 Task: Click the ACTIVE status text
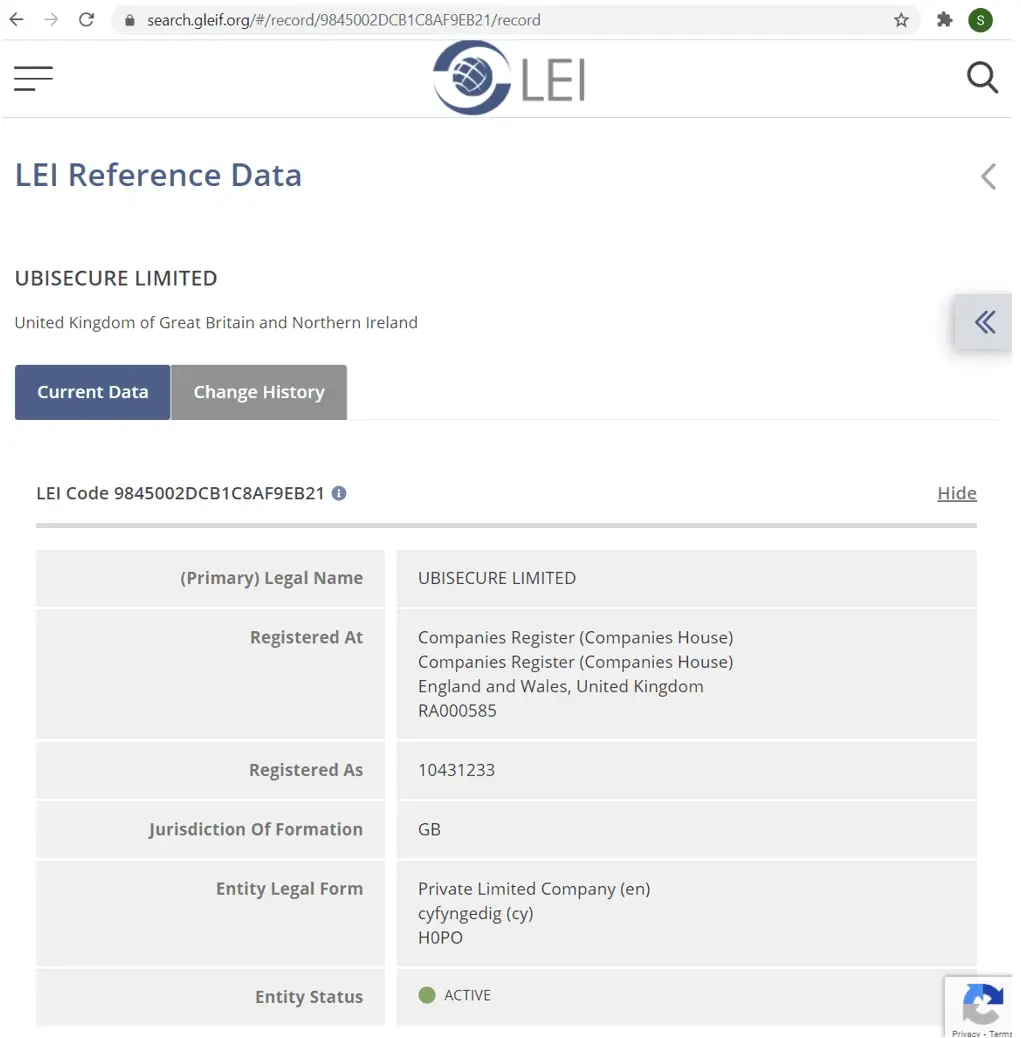[467, 995]
